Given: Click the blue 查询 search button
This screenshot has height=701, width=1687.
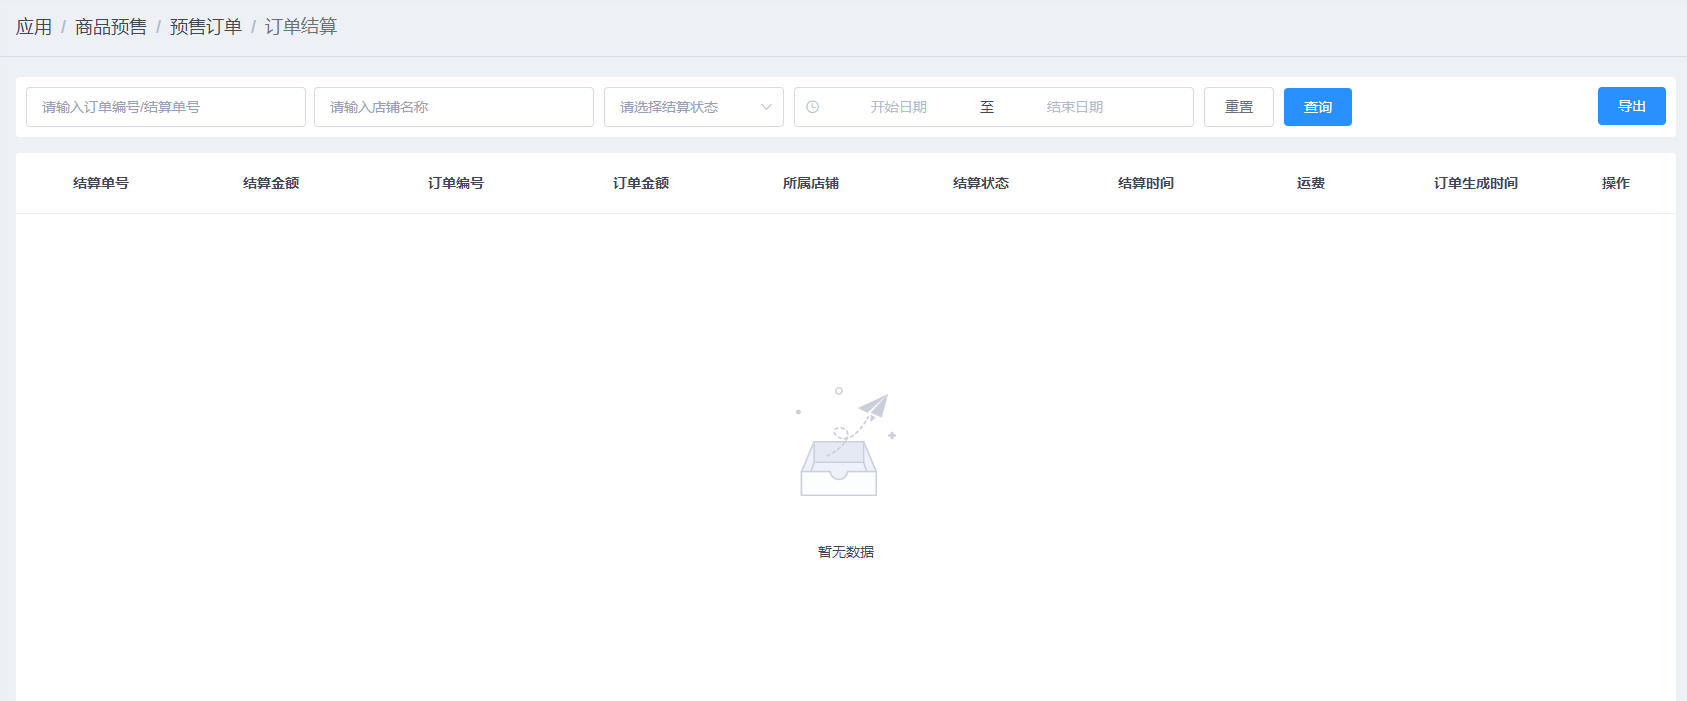Looking at the screenshot, I should [1317, 107].
